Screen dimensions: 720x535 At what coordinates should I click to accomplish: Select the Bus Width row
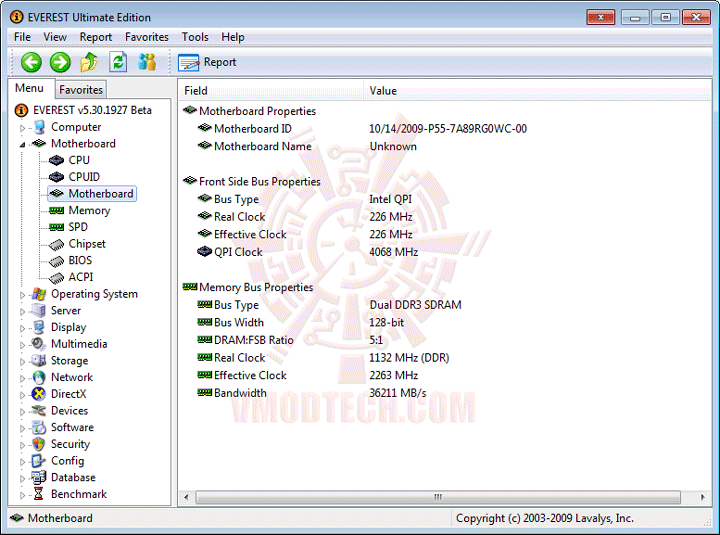(x=300, y=323)
